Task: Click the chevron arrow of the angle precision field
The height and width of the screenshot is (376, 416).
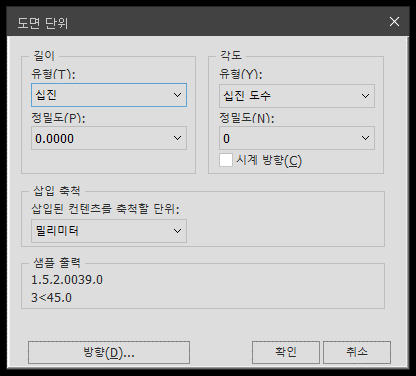Action: 365,138
